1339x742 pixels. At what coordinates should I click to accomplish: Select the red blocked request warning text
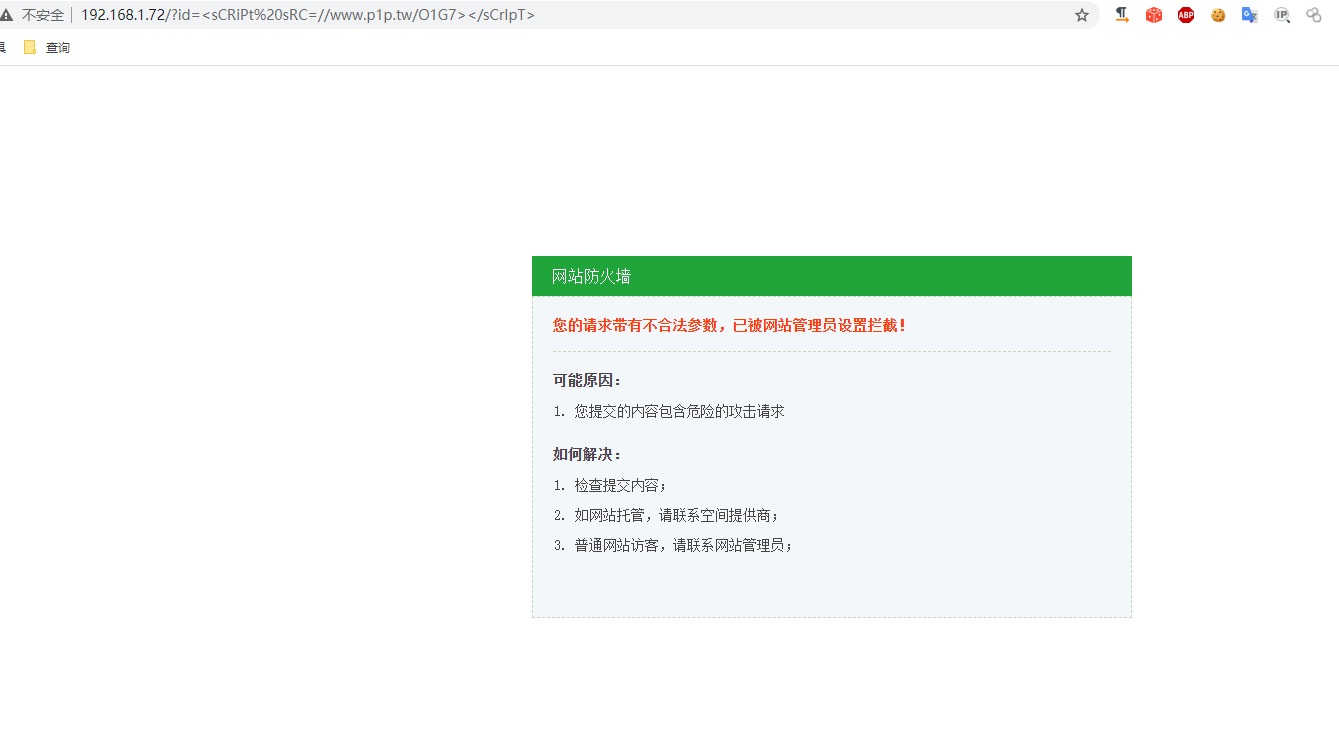coord(730,325)
